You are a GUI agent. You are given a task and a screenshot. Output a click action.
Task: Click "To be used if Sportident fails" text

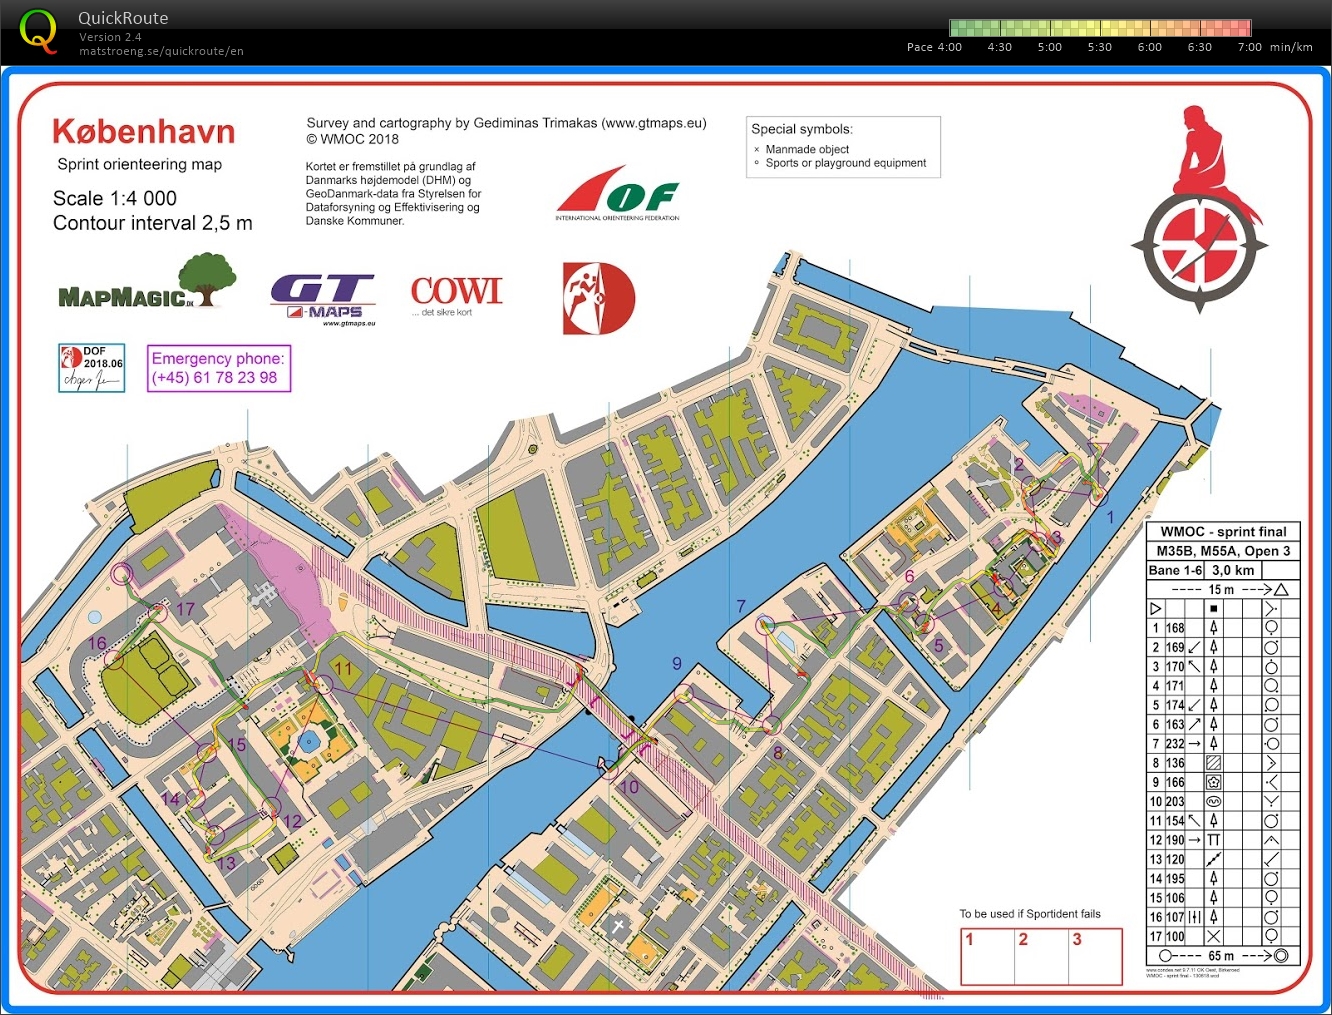click(1030, 914)
